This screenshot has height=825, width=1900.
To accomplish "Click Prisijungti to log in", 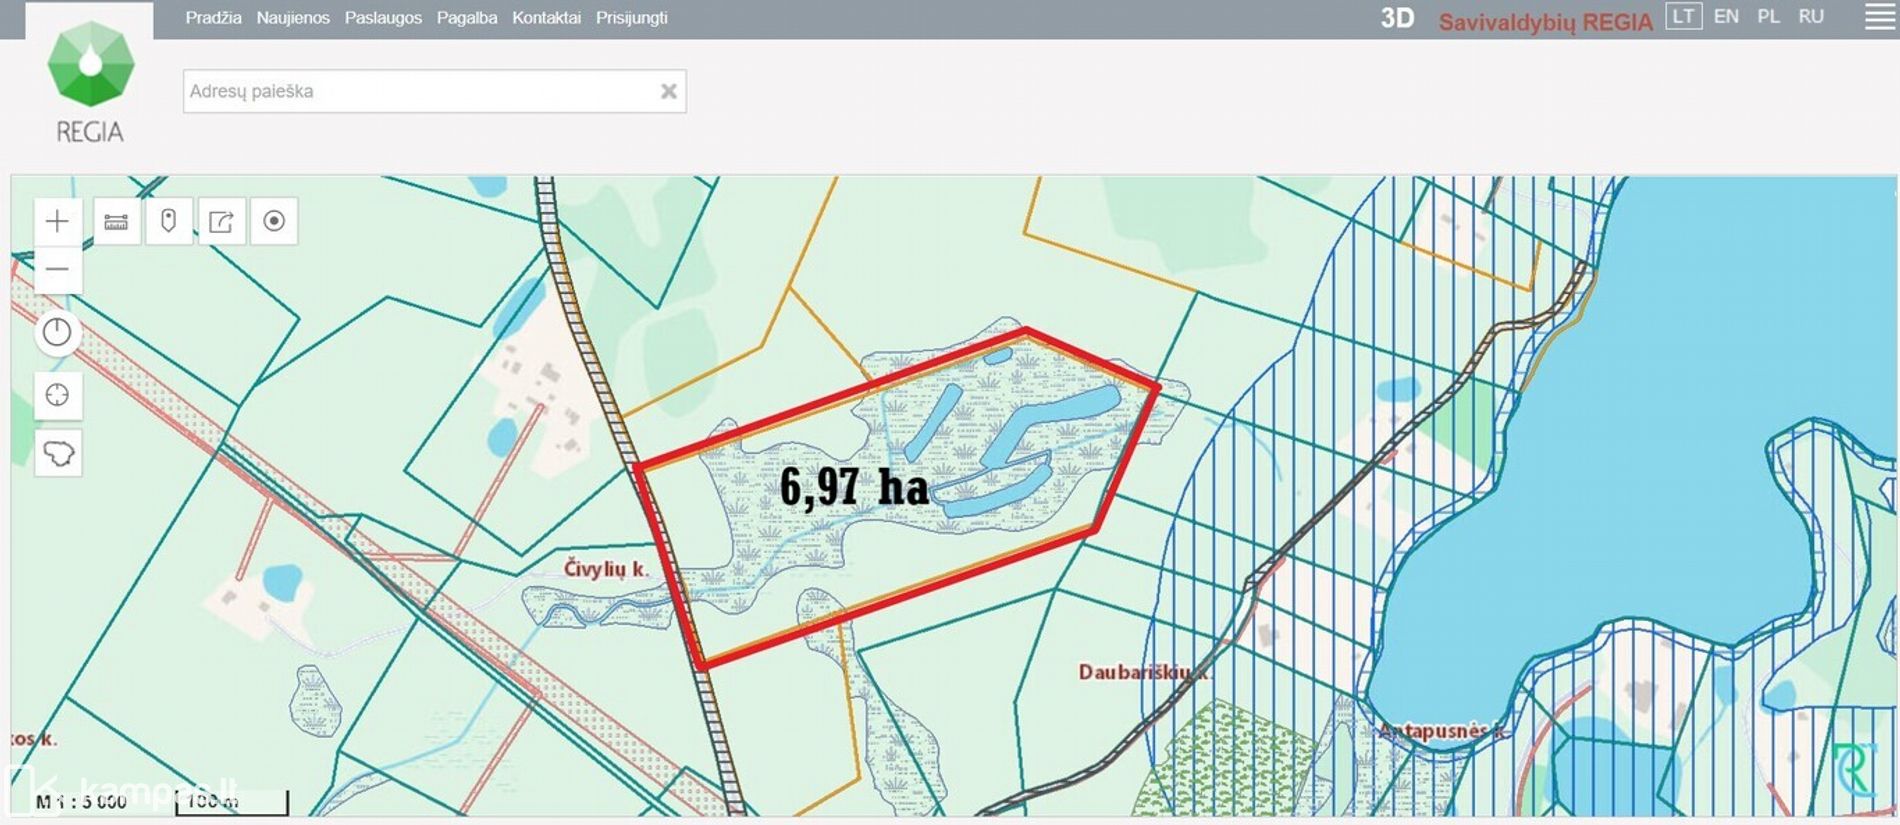I will [x=631, y=18].
